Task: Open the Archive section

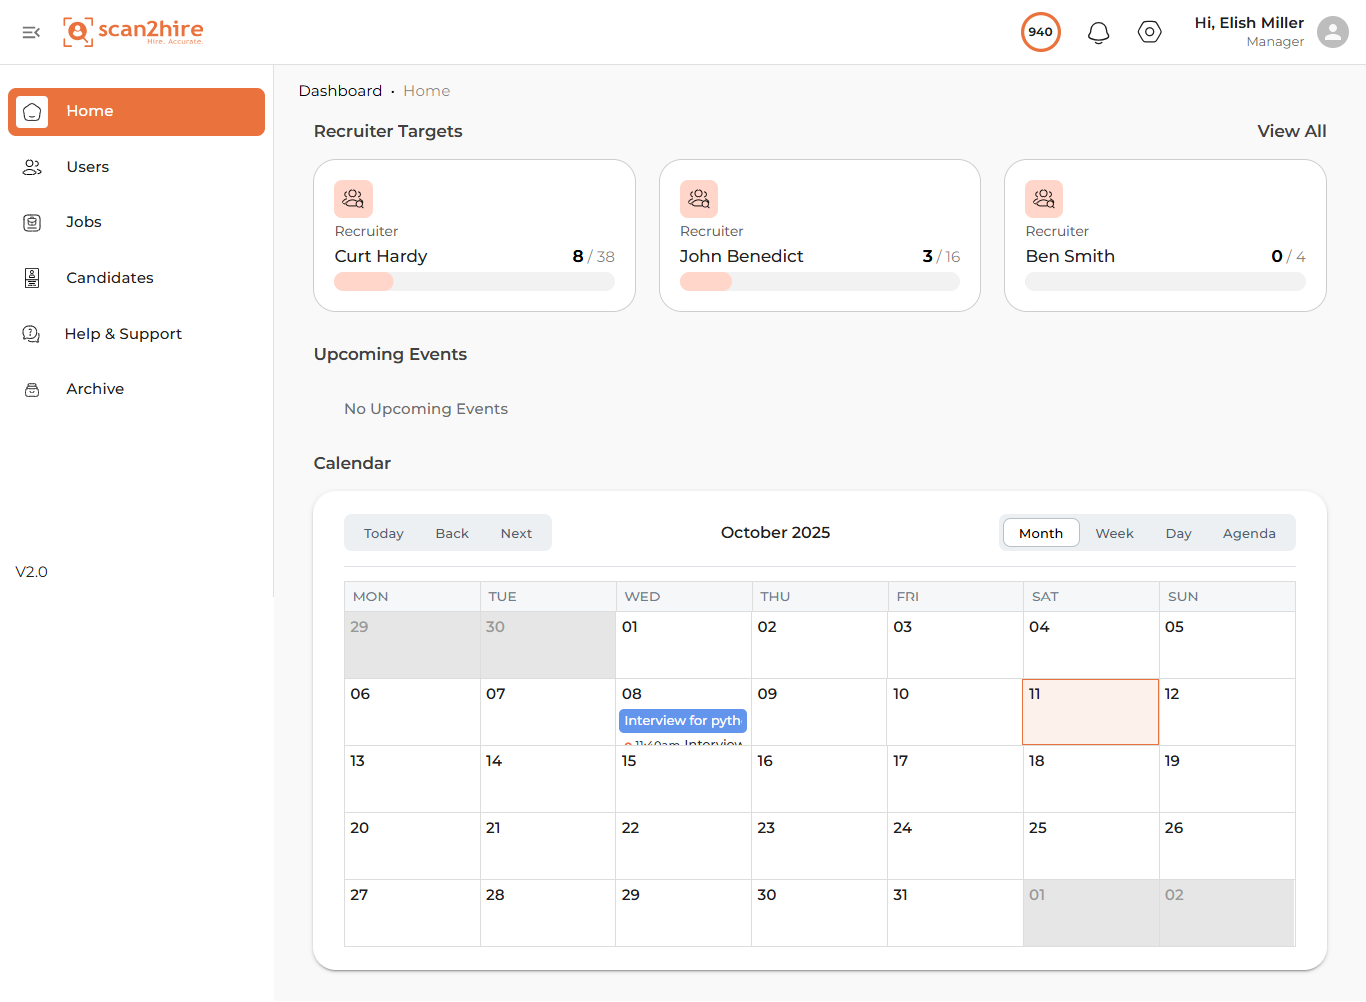Action: pyautogui.click(x=95, y=389)
